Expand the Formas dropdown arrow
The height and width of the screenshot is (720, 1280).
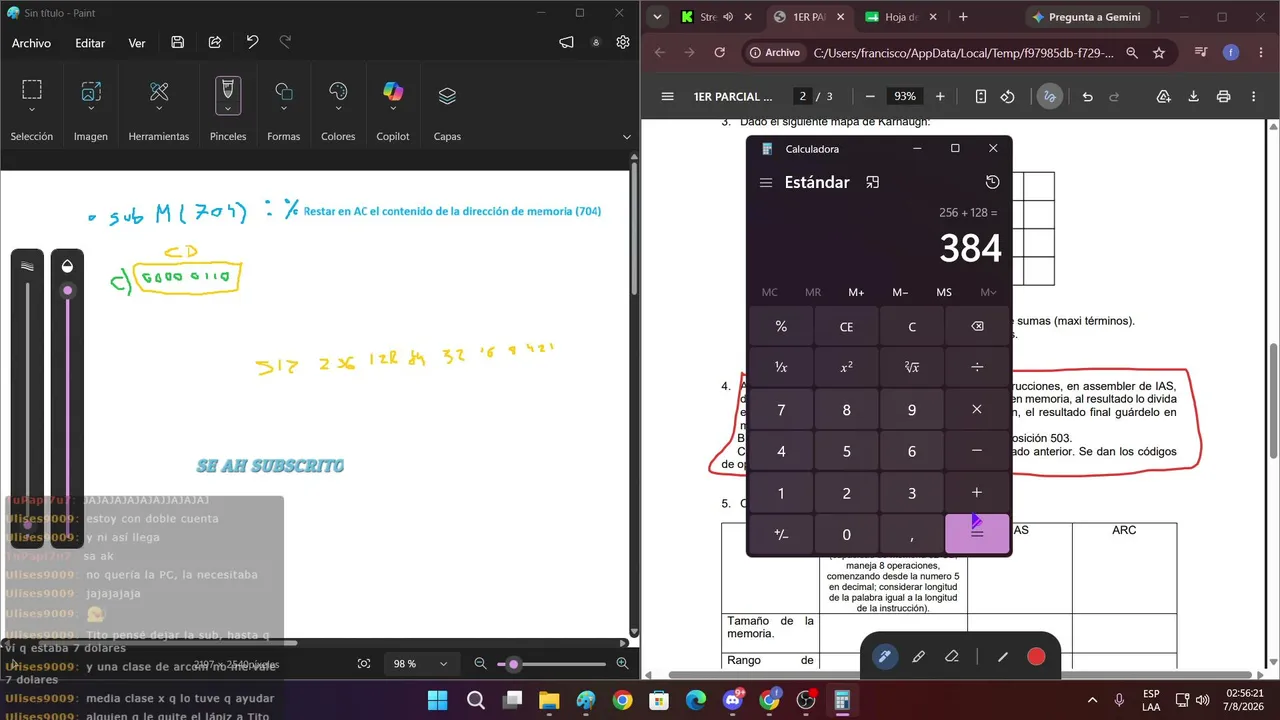(x=284, y=110)
